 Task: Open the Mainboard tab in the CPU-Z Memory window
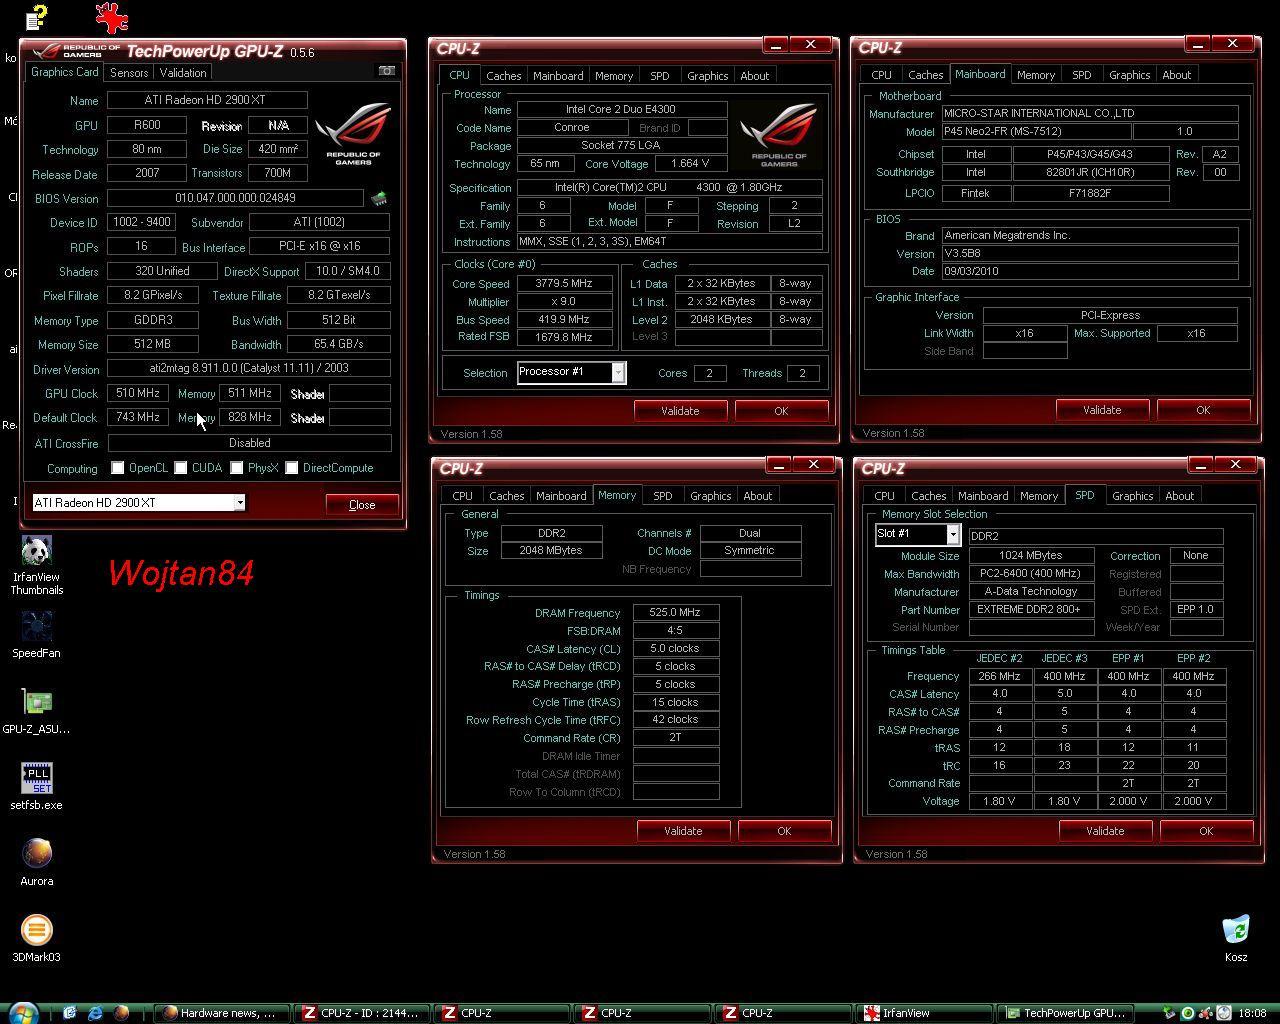click(x=561, y=496)
